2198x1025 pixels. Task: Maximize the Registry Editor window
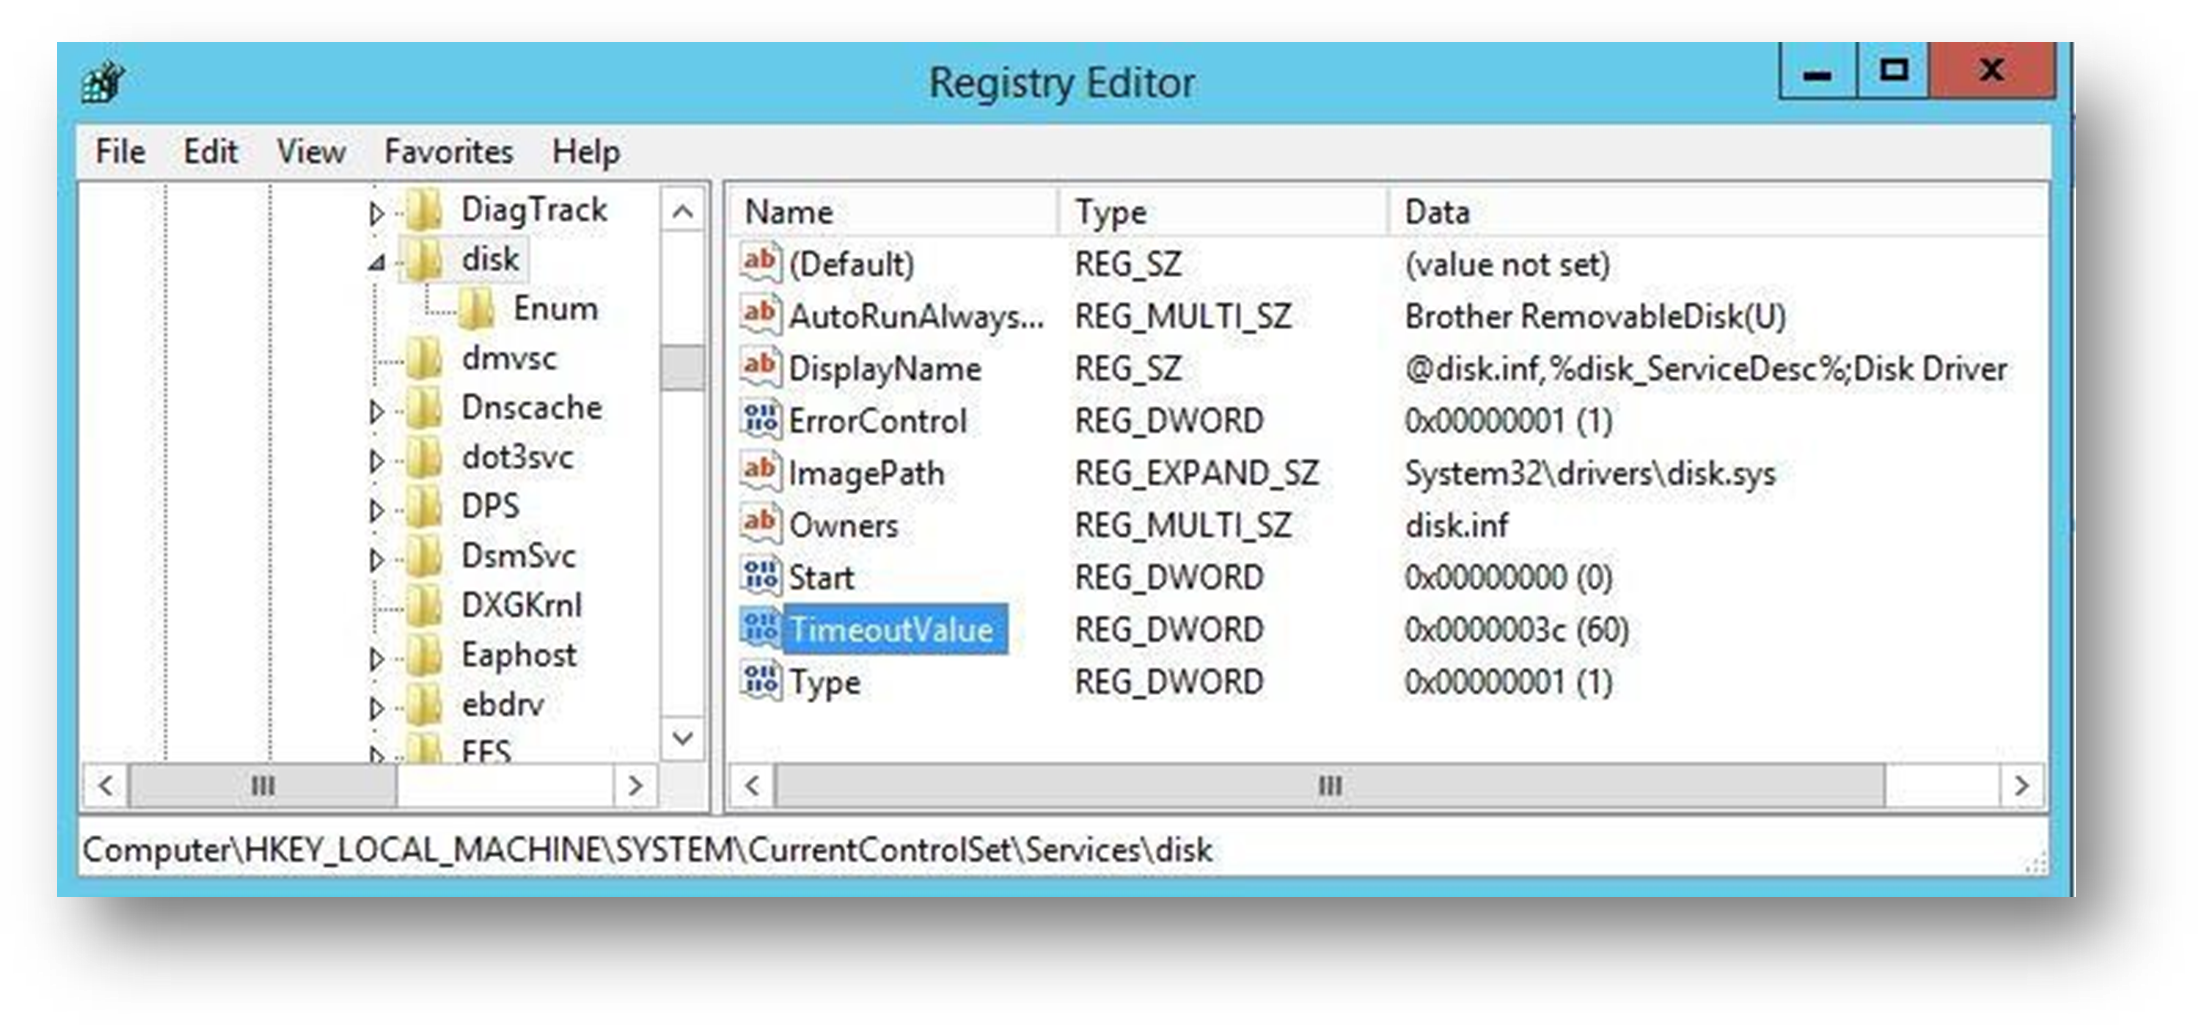tap(1893, 71)
